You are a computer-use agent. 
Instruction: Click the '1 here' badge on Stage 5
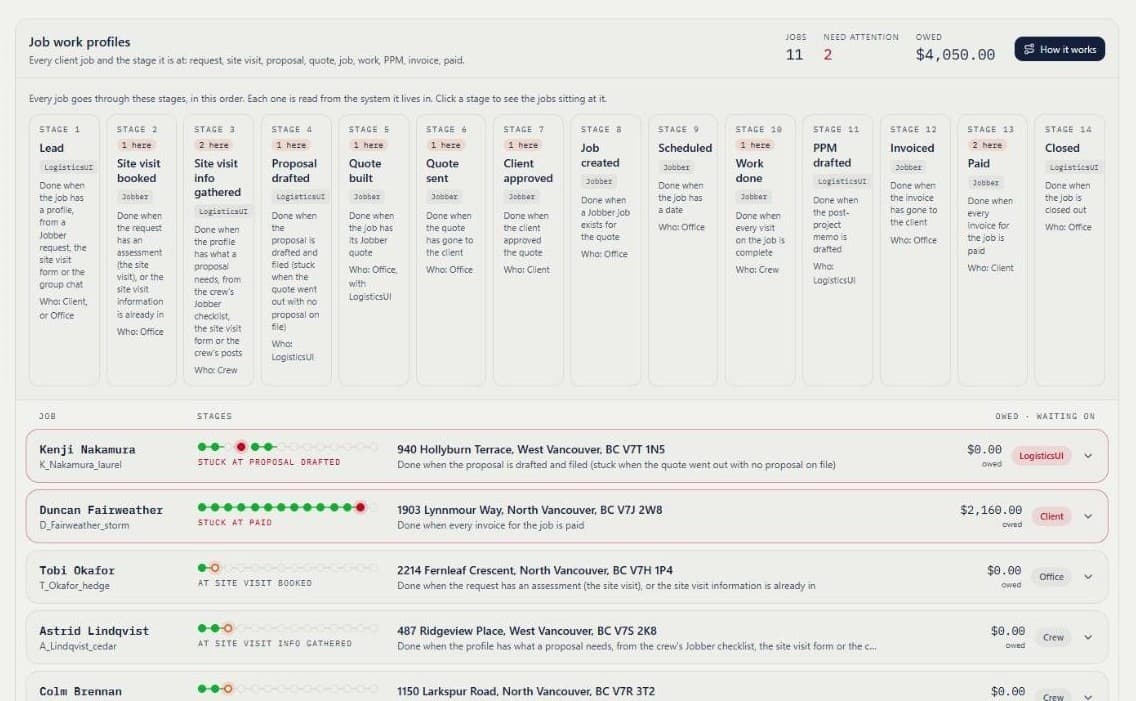(368, 145)
